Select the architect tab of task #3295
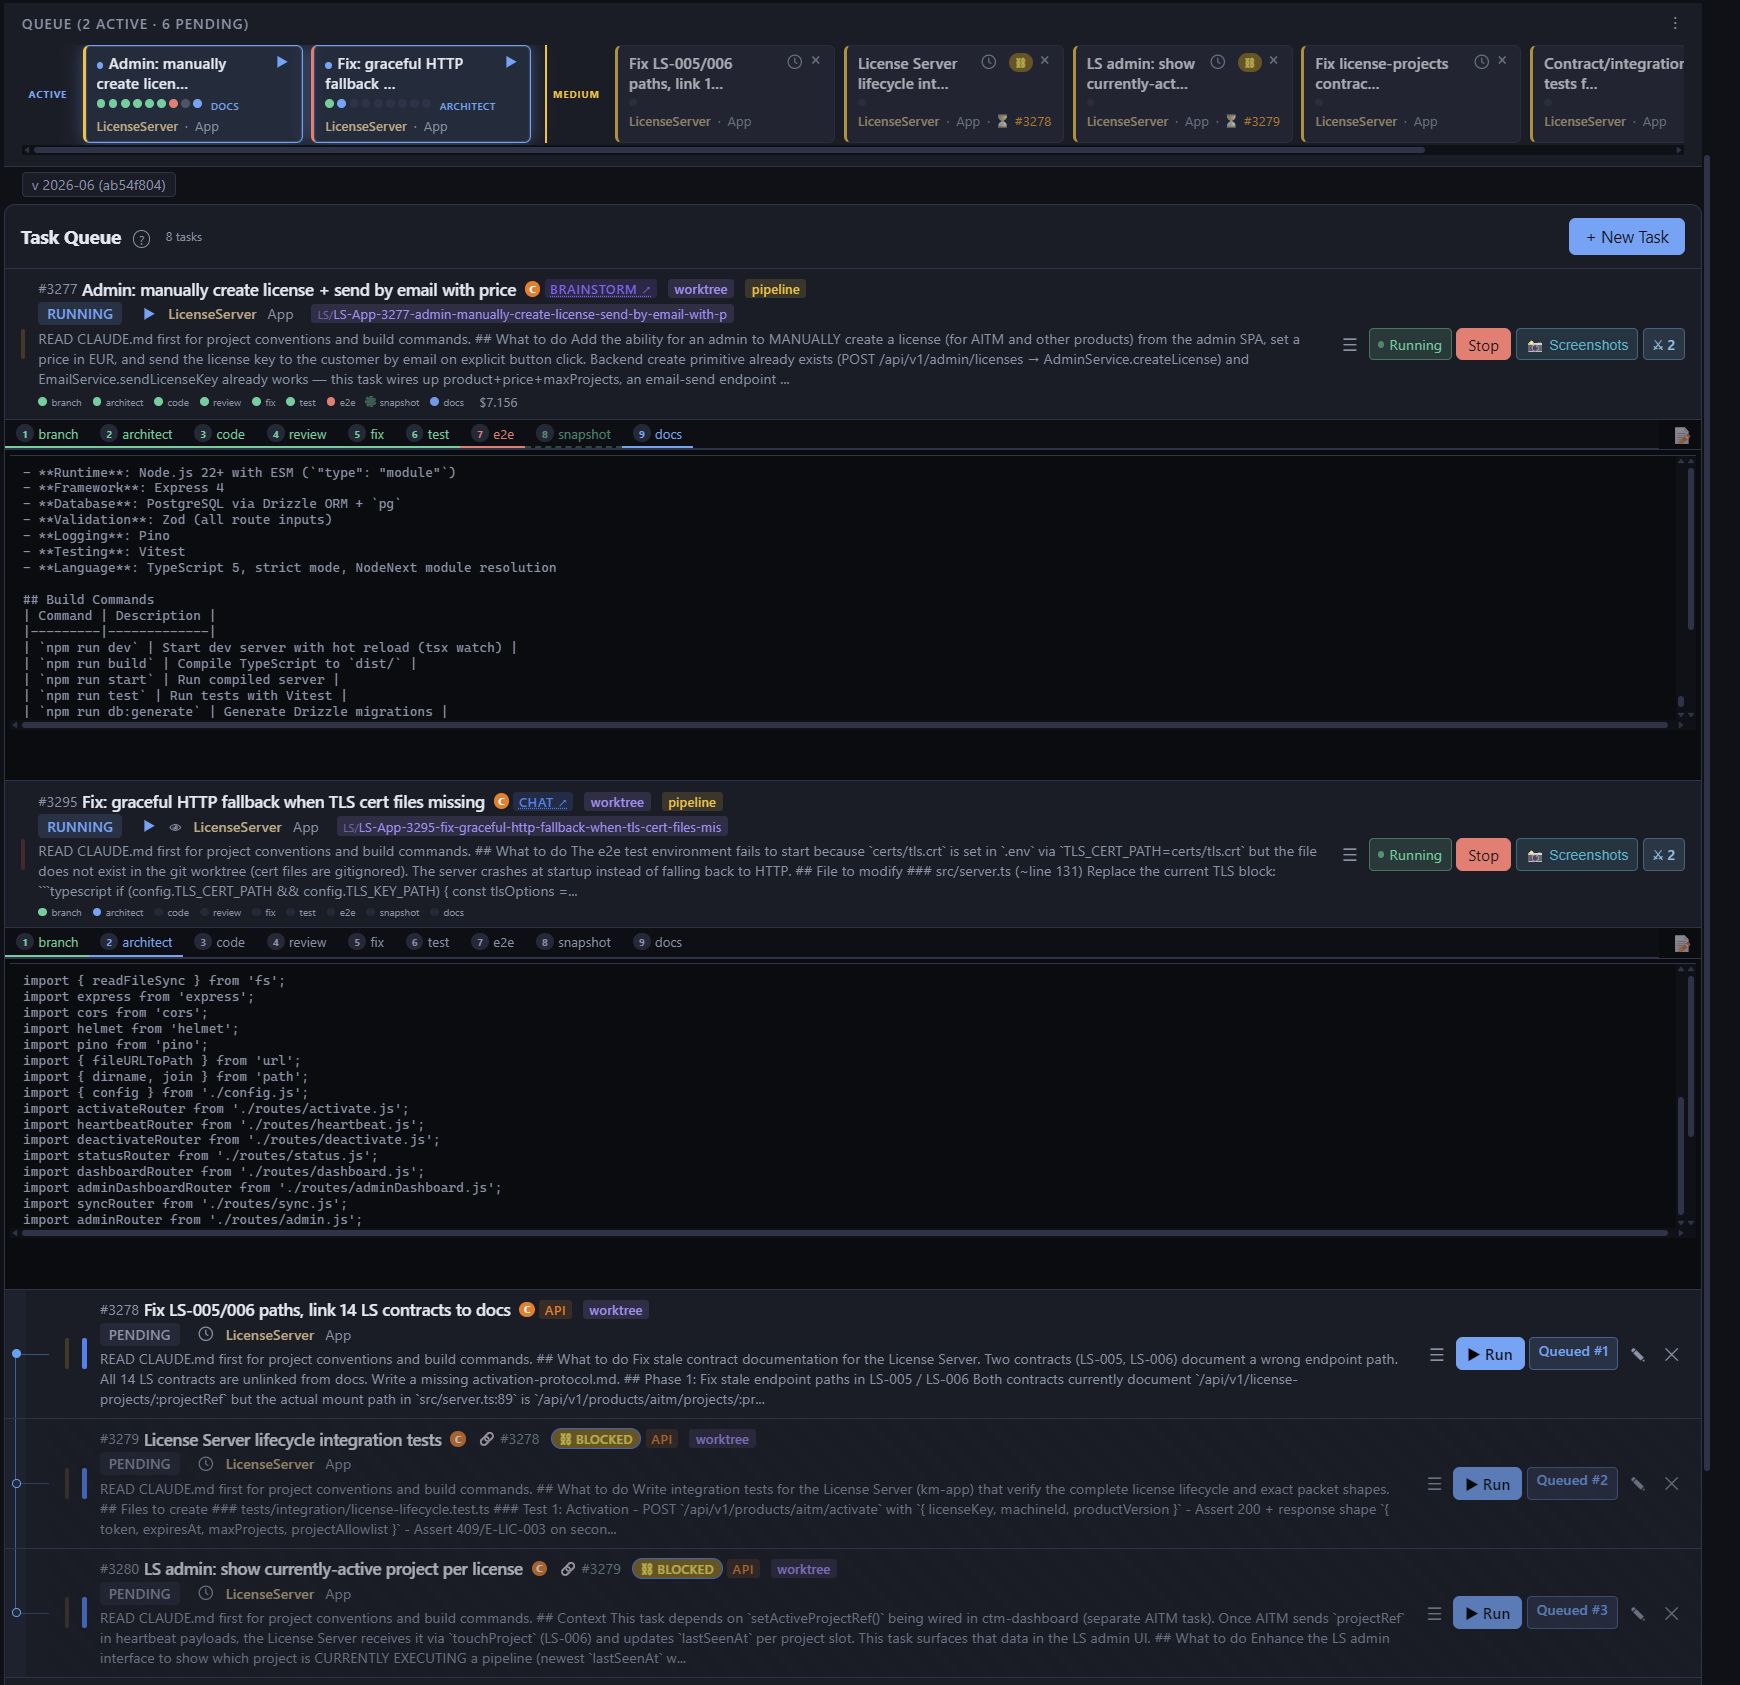Screen dimensions: 1740x1685 (x=137, y=942)
